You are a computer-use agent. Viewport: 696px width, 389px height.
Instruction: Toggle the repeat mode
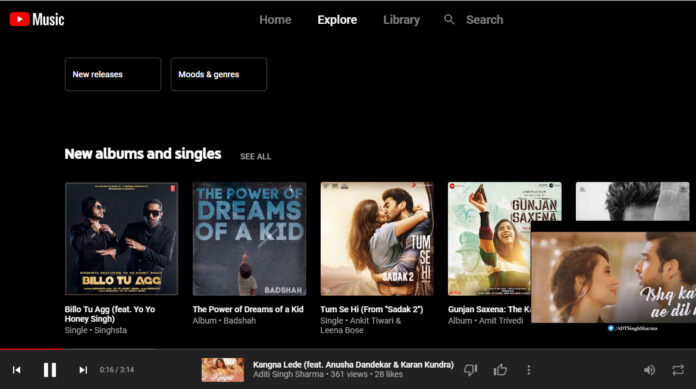click(x=678, y=370)
